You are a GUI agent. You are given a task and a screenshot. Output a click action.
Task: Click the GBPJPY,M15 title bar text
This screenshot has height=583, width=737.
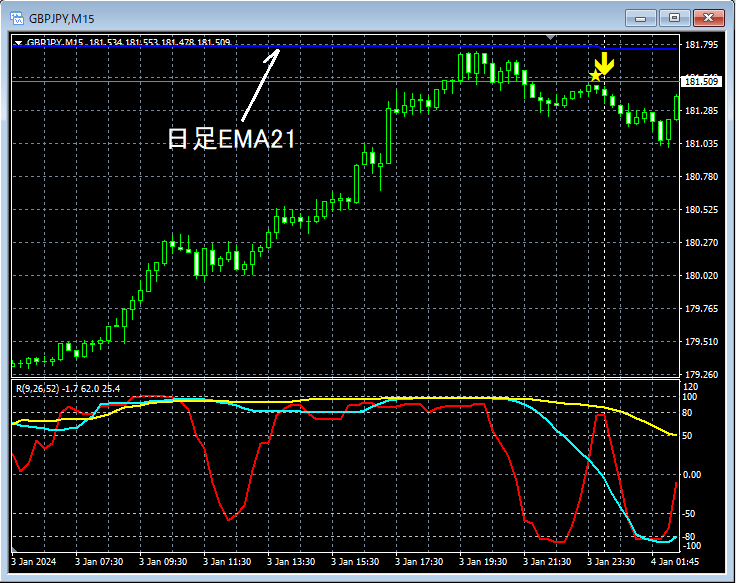tap(62, 19)
